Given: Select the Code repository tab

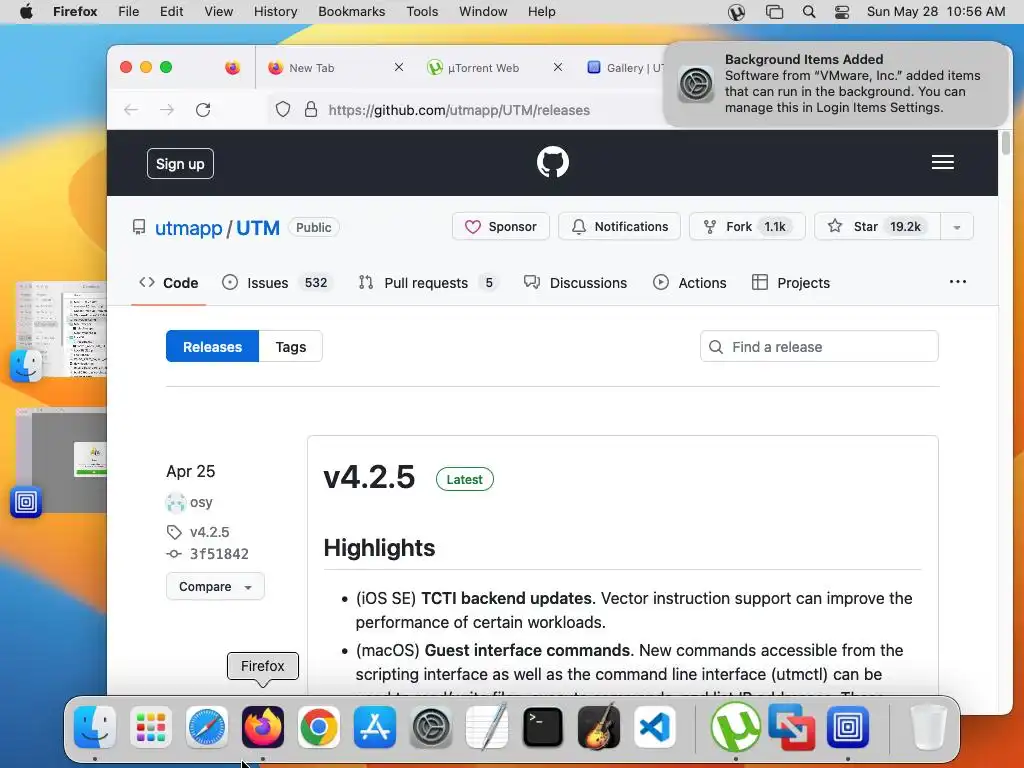Looking at the screenshot, I should click(x=168, y=283).
